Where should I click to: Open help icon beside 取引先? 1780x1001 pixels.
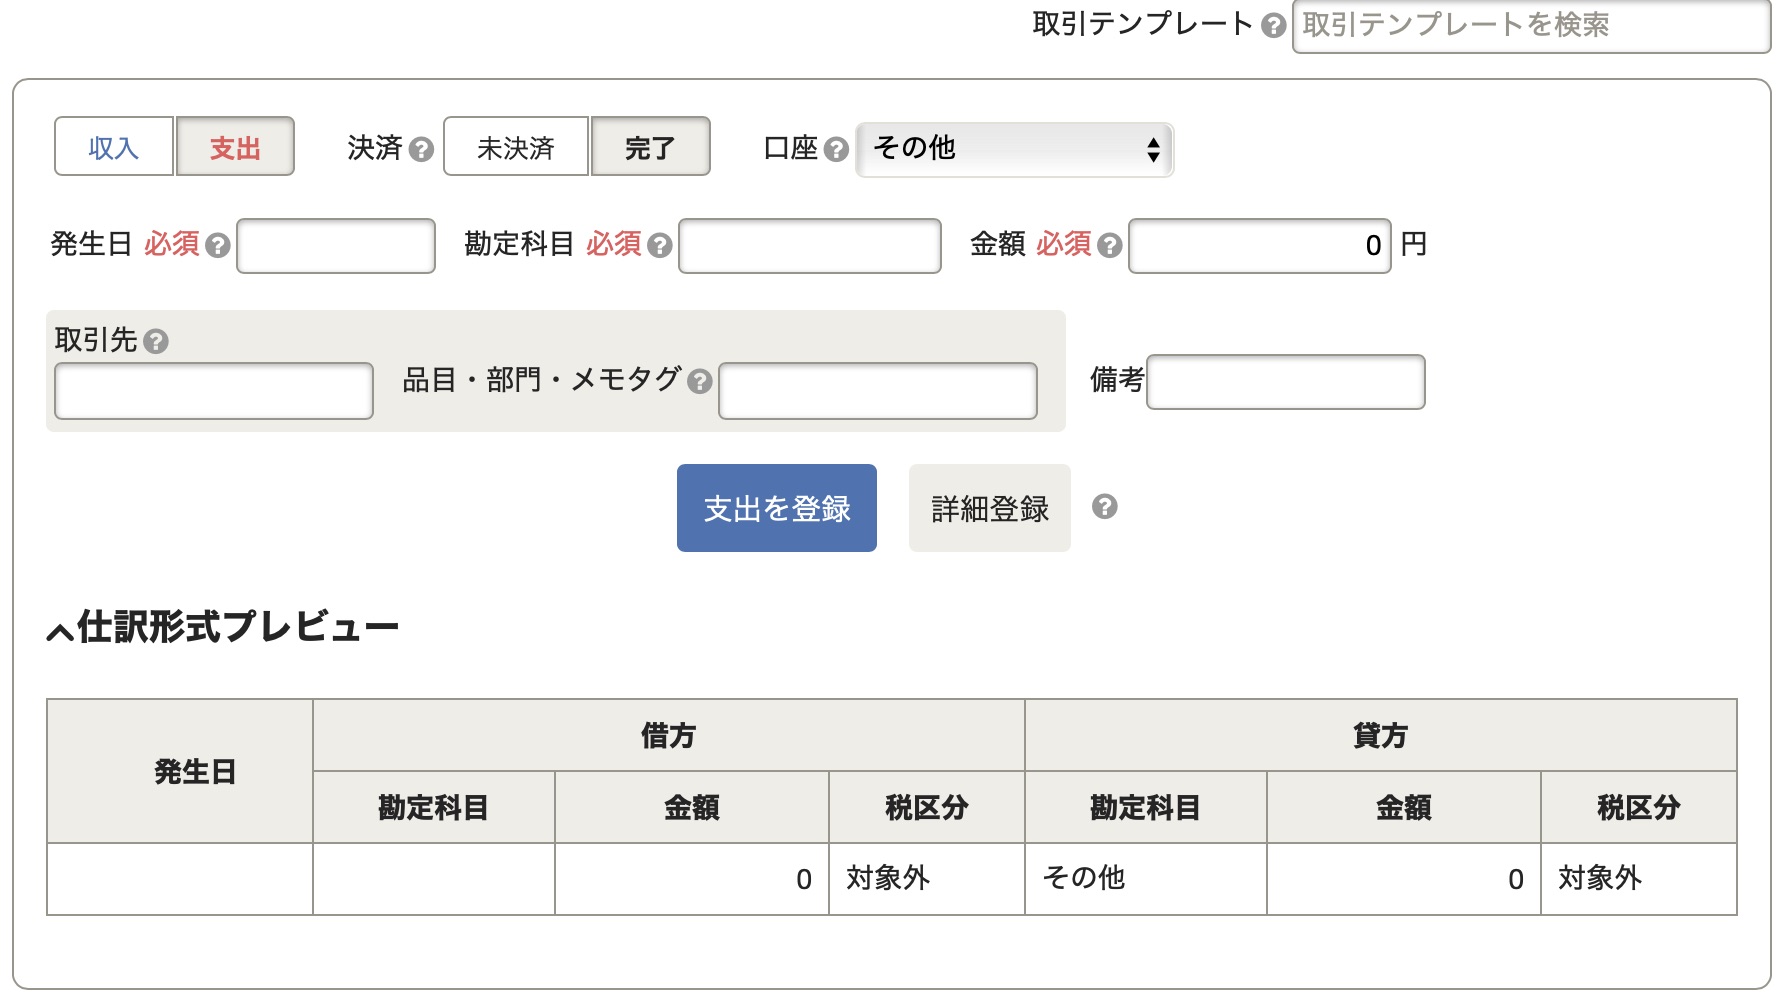pyautogui.click(x=156, y=342)
